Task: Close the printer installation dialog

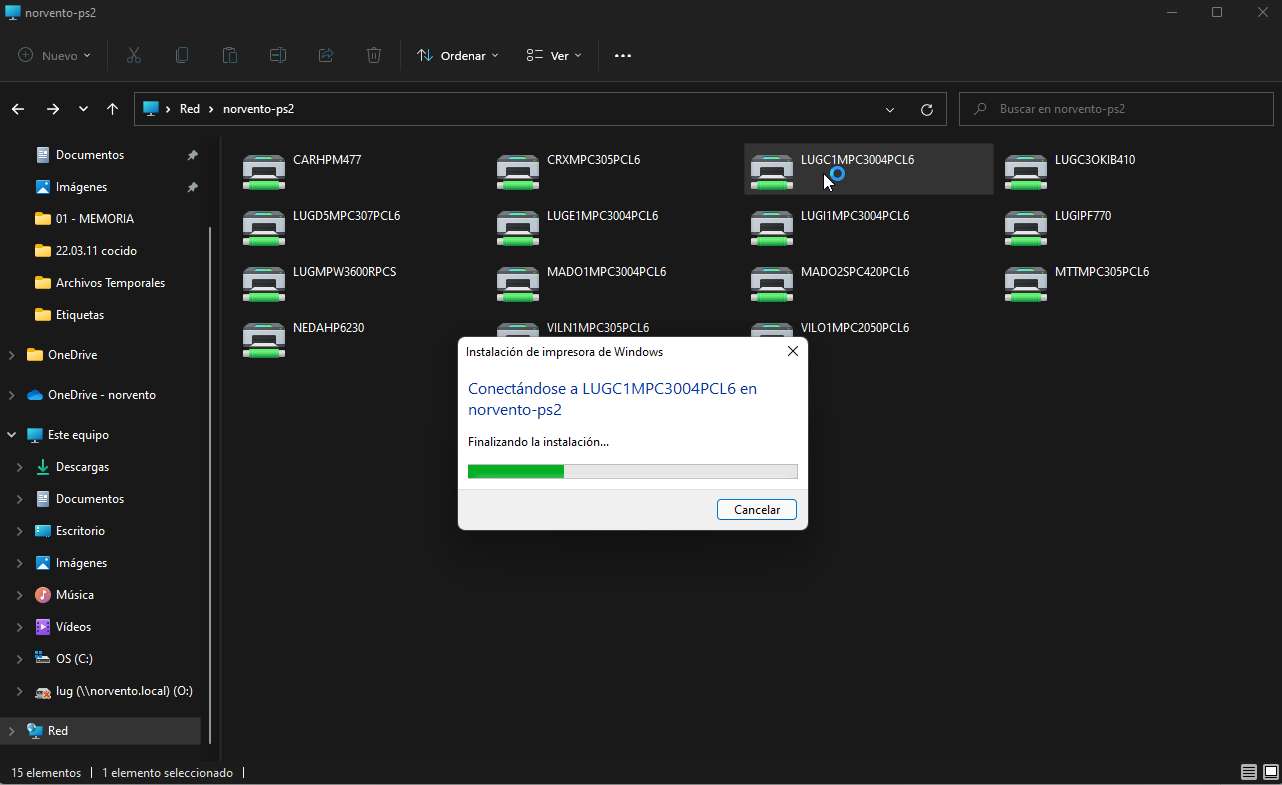Action: 793,352
